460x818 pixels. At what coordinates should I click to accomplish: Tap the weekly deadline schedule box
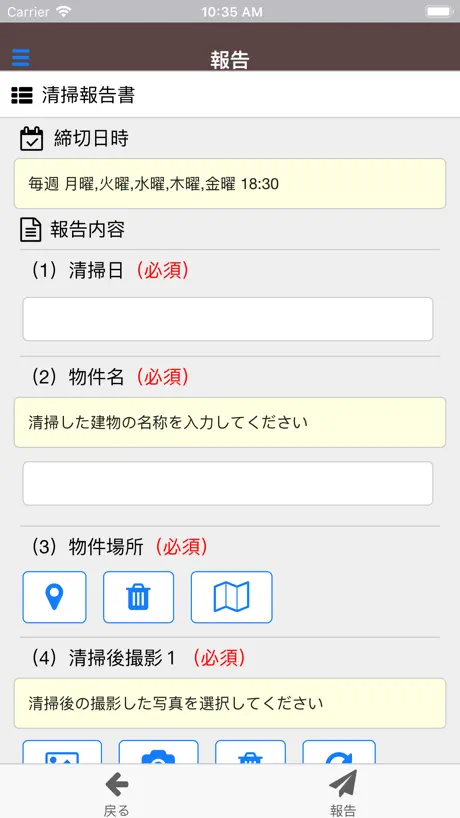(230, 184)
